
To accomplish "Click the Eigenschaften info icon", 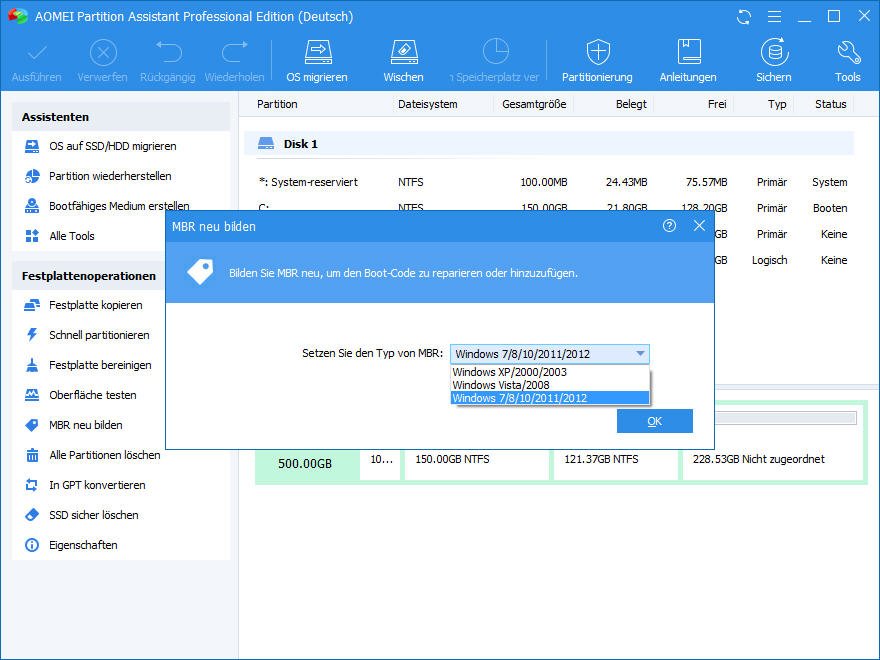I will point(32,545).
